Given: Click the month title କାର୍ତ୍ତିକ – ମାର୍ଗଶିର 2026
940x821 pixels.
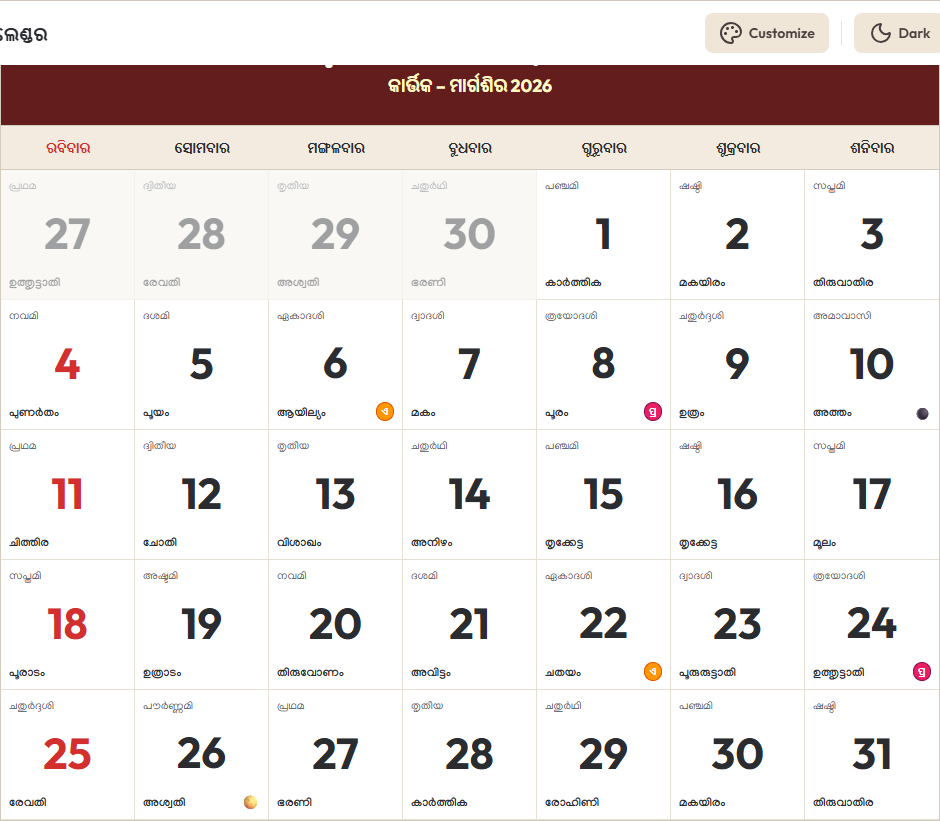Looking at the screenshot, I should (470, 86).
